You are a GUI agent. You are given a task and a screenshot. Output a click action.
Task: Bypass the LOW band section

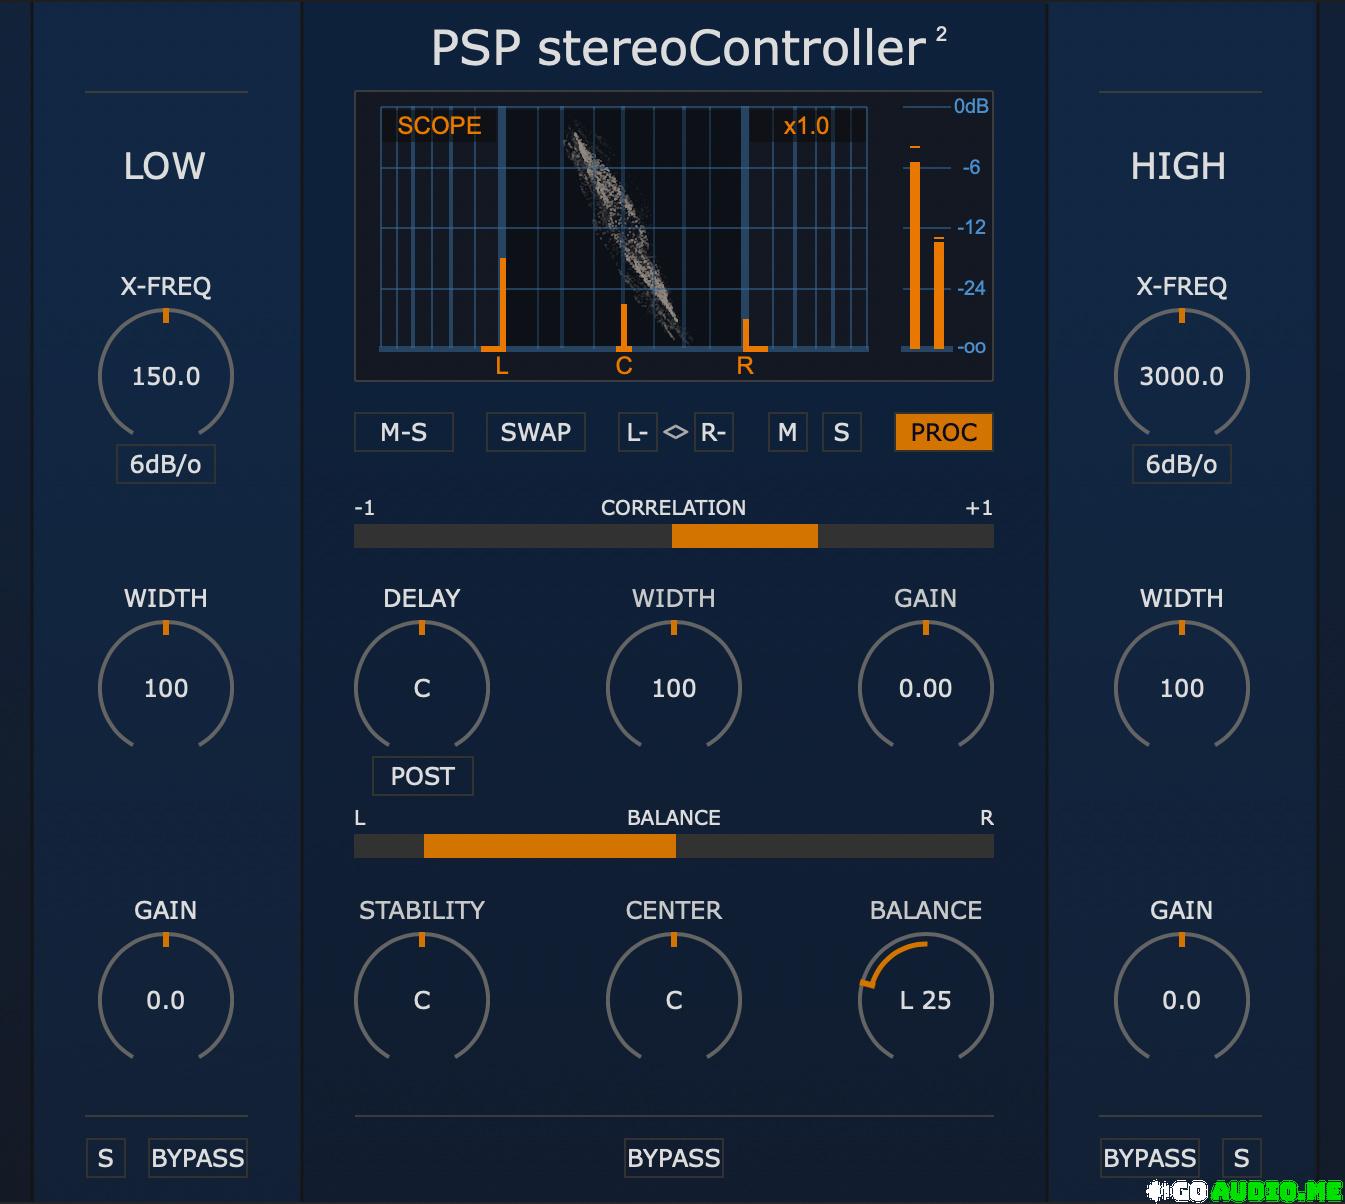pyautogui.click(x=198, y=1158)
